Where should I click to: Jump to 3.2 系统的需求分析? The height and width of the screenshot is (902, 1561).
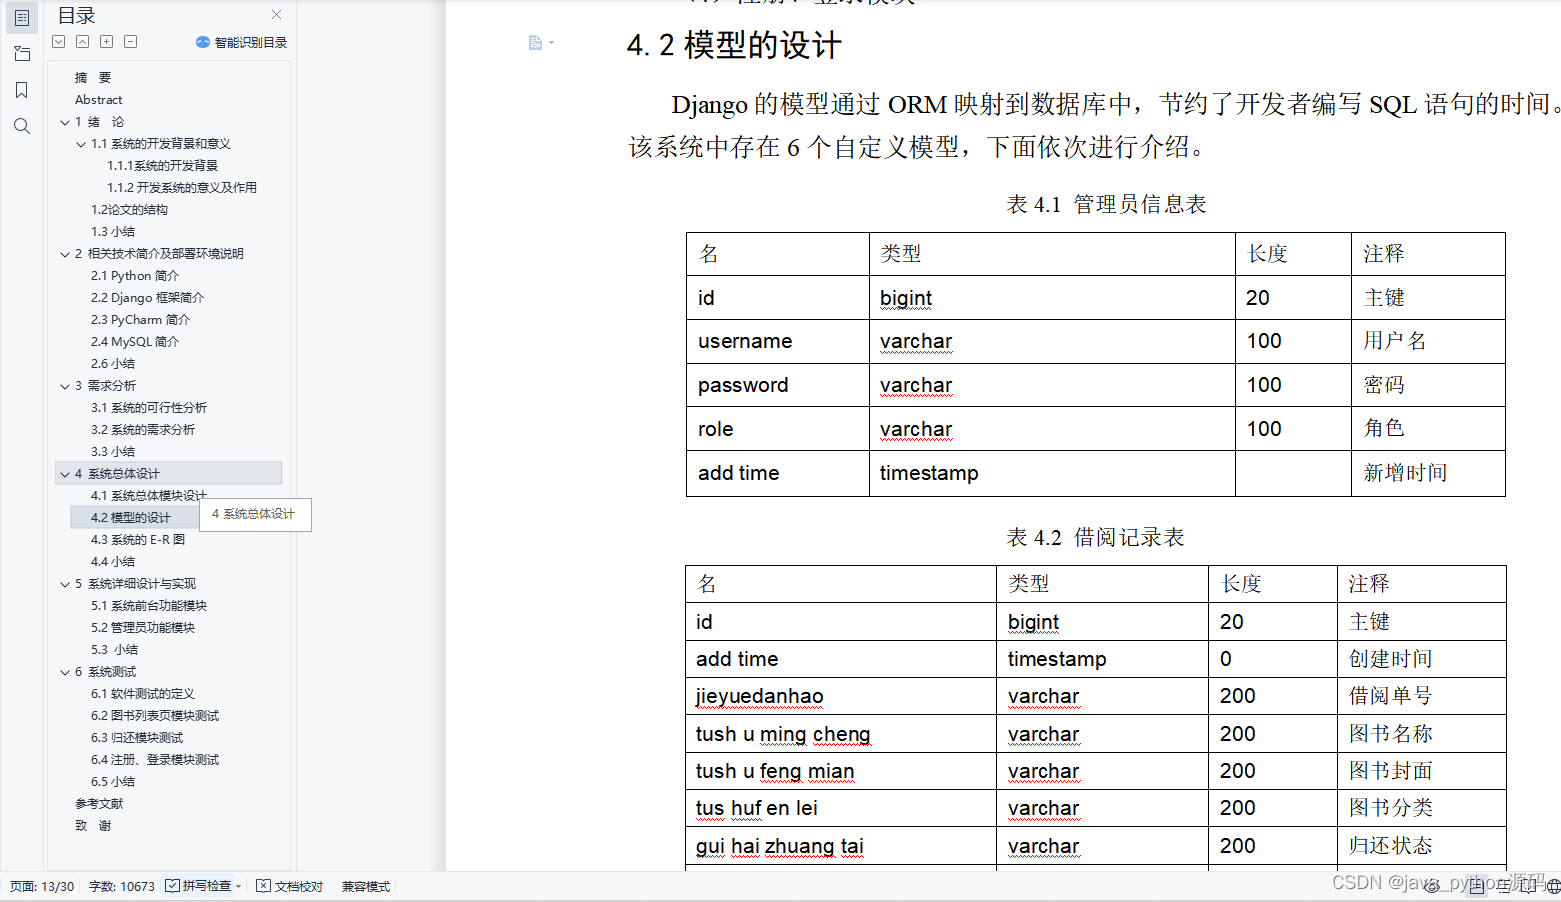click(143, 430)
